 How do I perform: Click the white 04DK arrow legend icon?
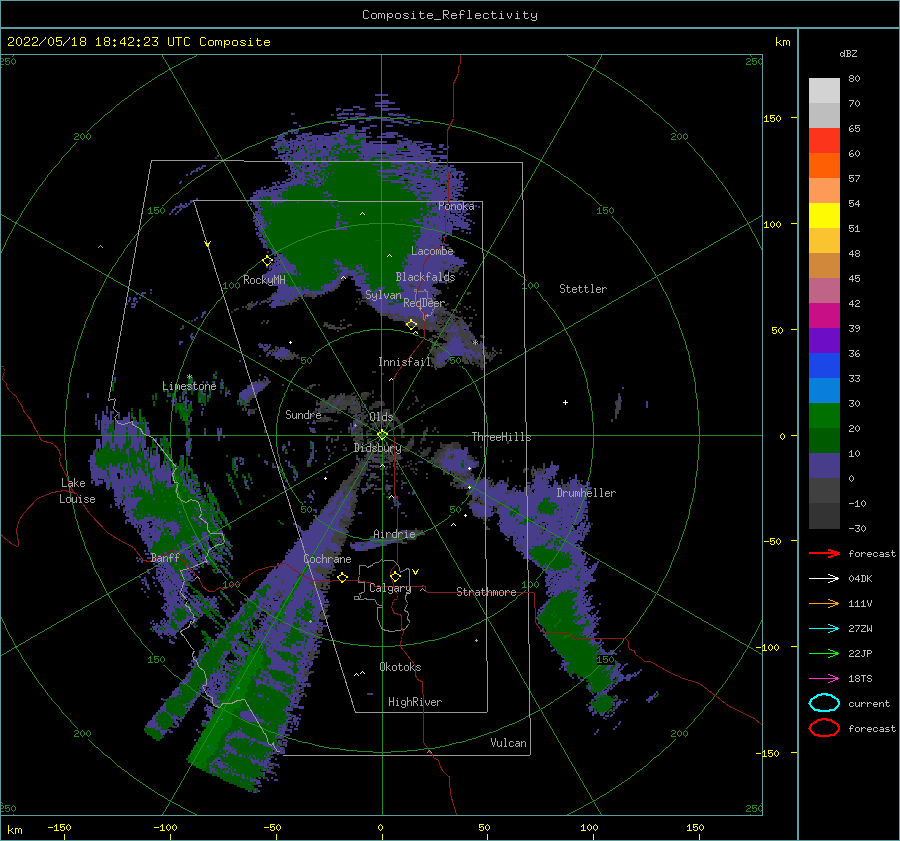coord(824,578)
